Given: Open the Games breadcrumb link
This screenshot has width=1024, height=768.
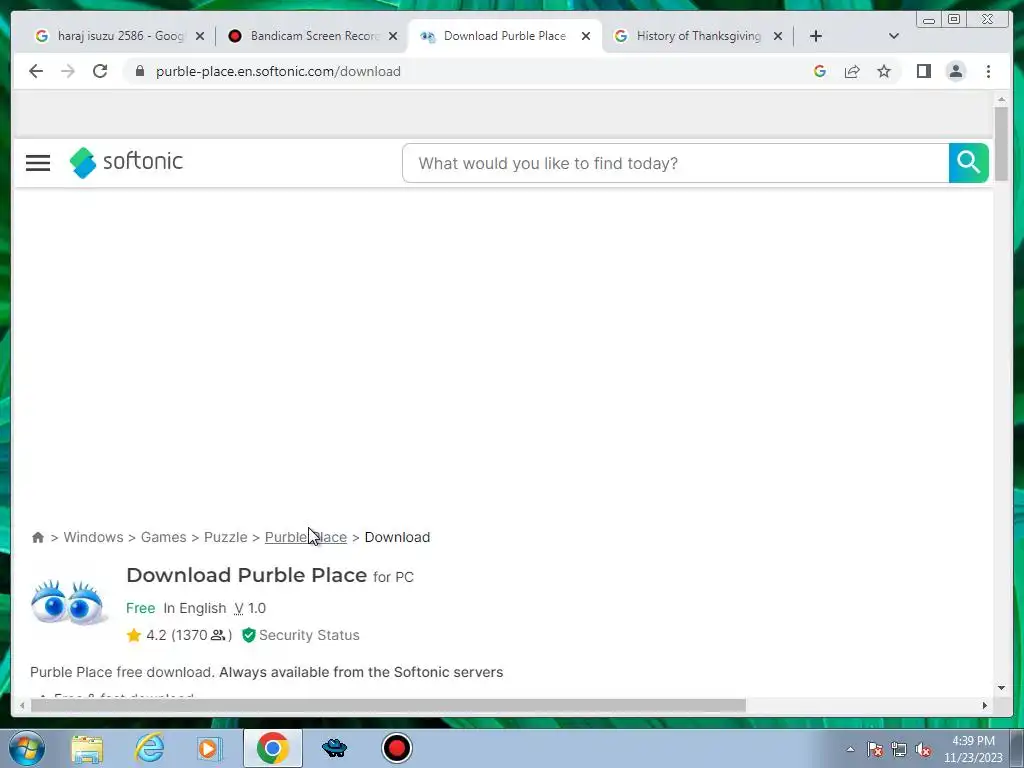Looking at the screenshot, I should tap(163, 537).
